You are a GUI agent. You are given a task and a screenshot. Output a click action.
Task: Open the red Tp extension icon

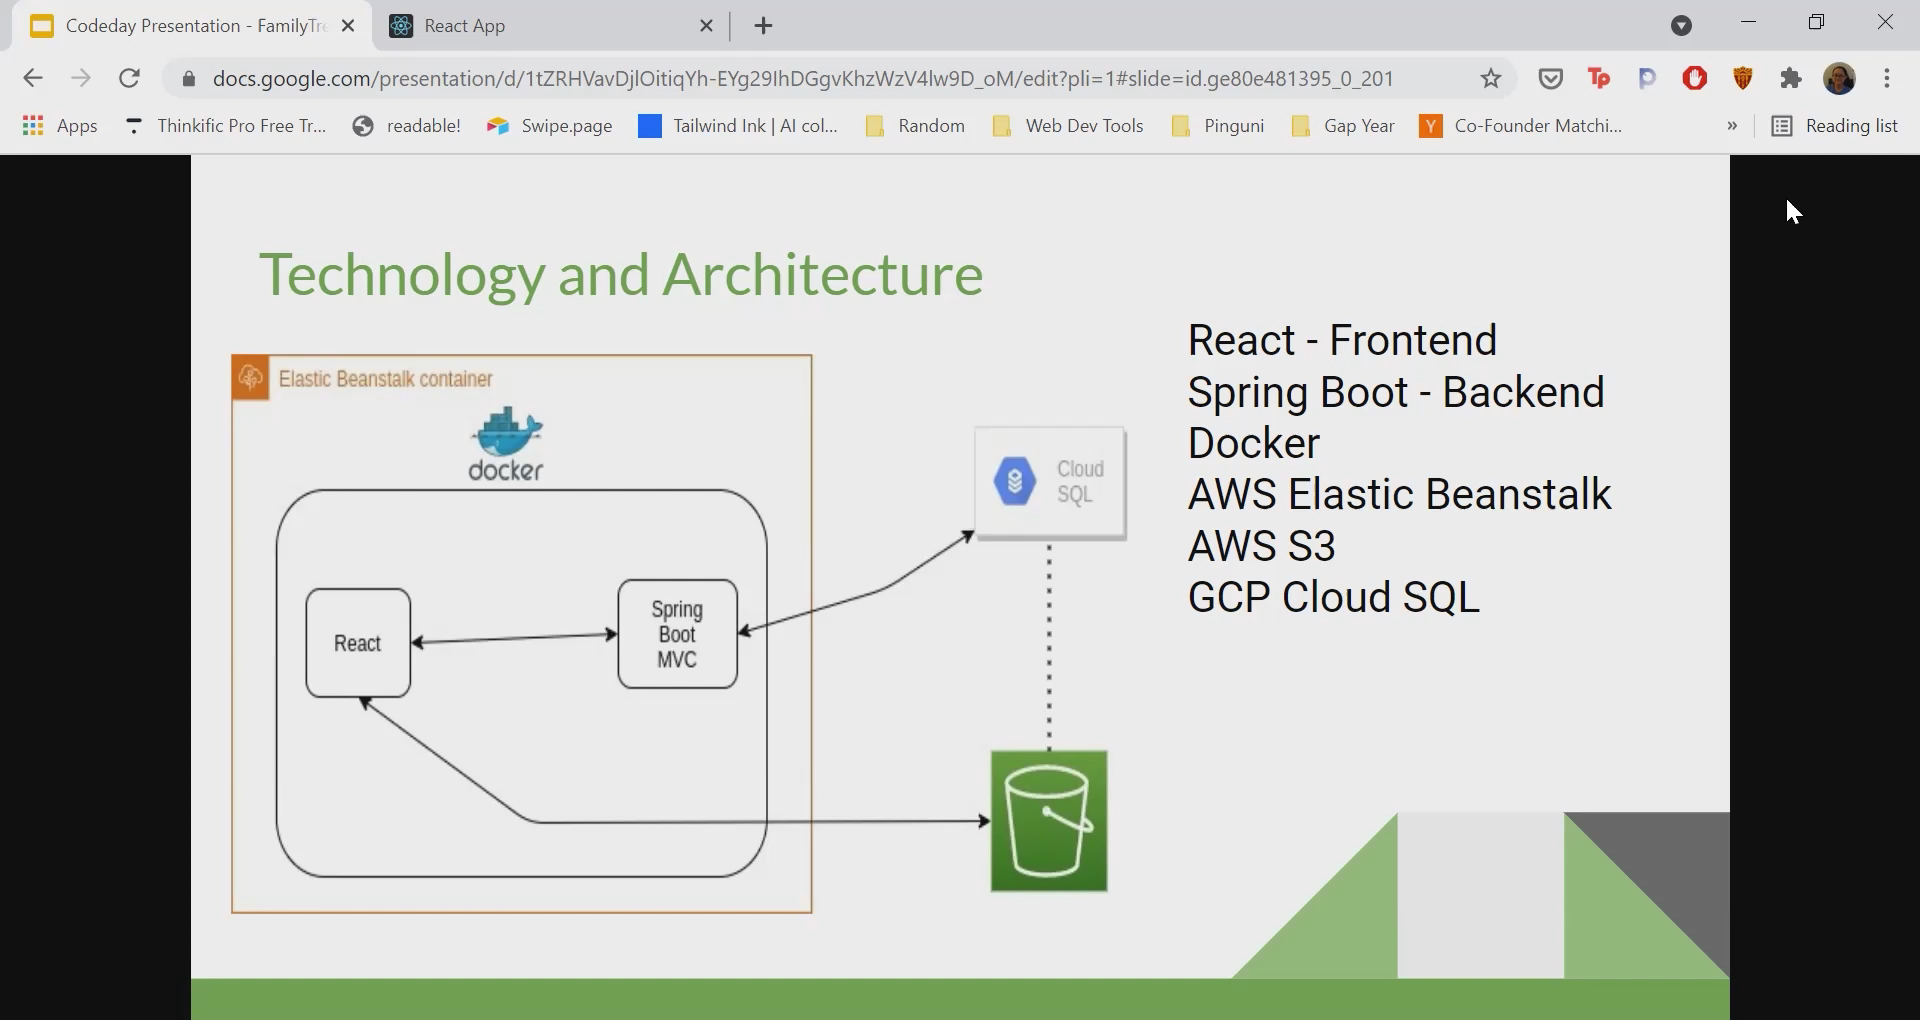(1599, 78)
